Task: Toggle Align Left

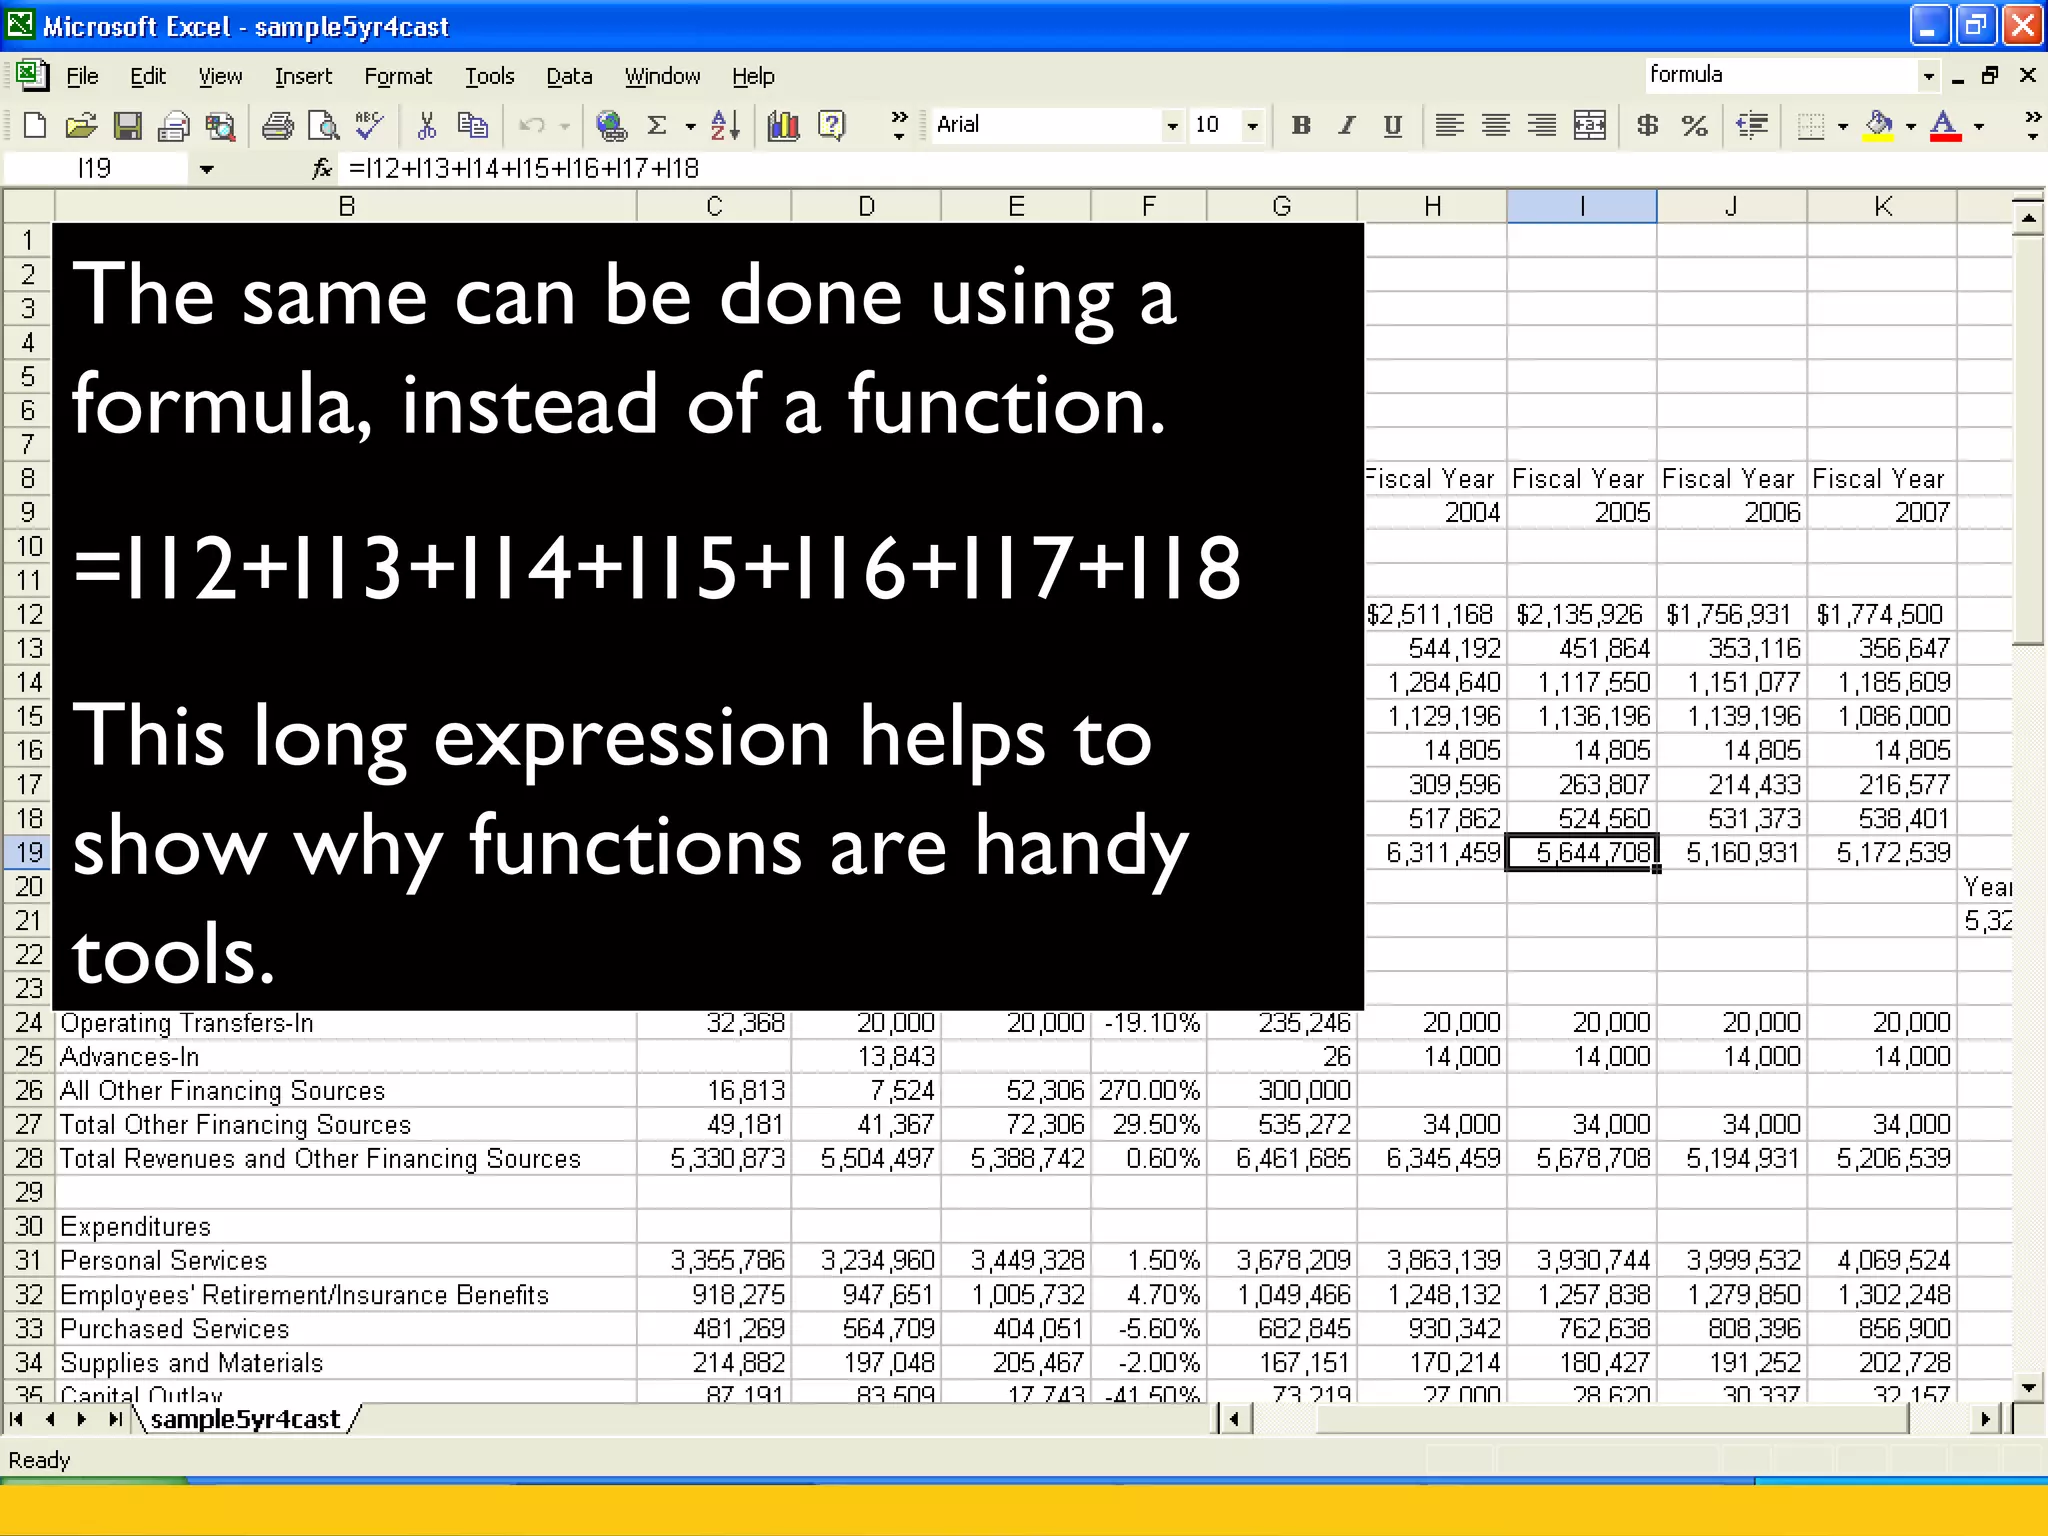Action: point(1450,125)
